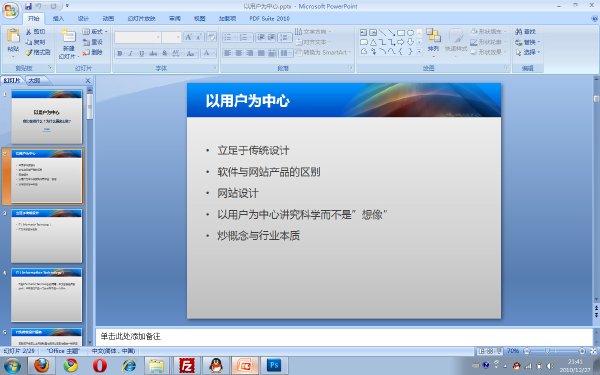The image size is (600, 375).
Task: Increase font size with grow font icon
Action: [188, 37]
